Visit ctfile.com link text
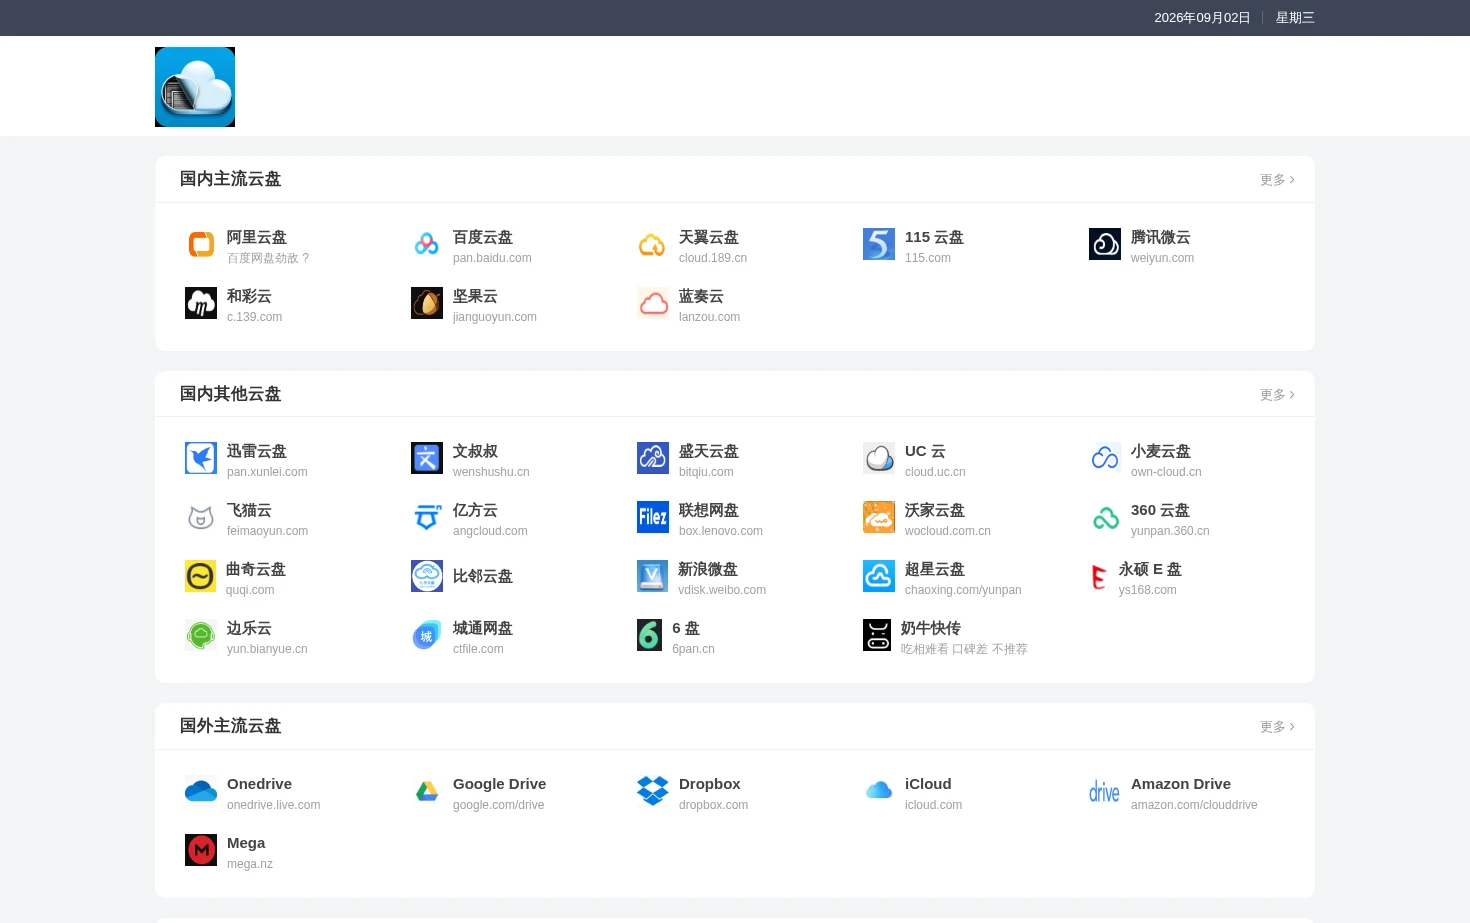The height and width of the screenshot is (923, 1470). (x=478, y=649)
